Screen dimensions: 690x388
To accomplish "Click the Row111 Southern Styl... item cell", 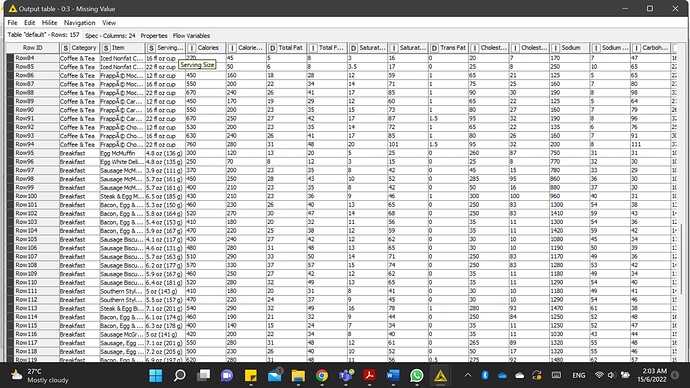I will coord(122,291).
